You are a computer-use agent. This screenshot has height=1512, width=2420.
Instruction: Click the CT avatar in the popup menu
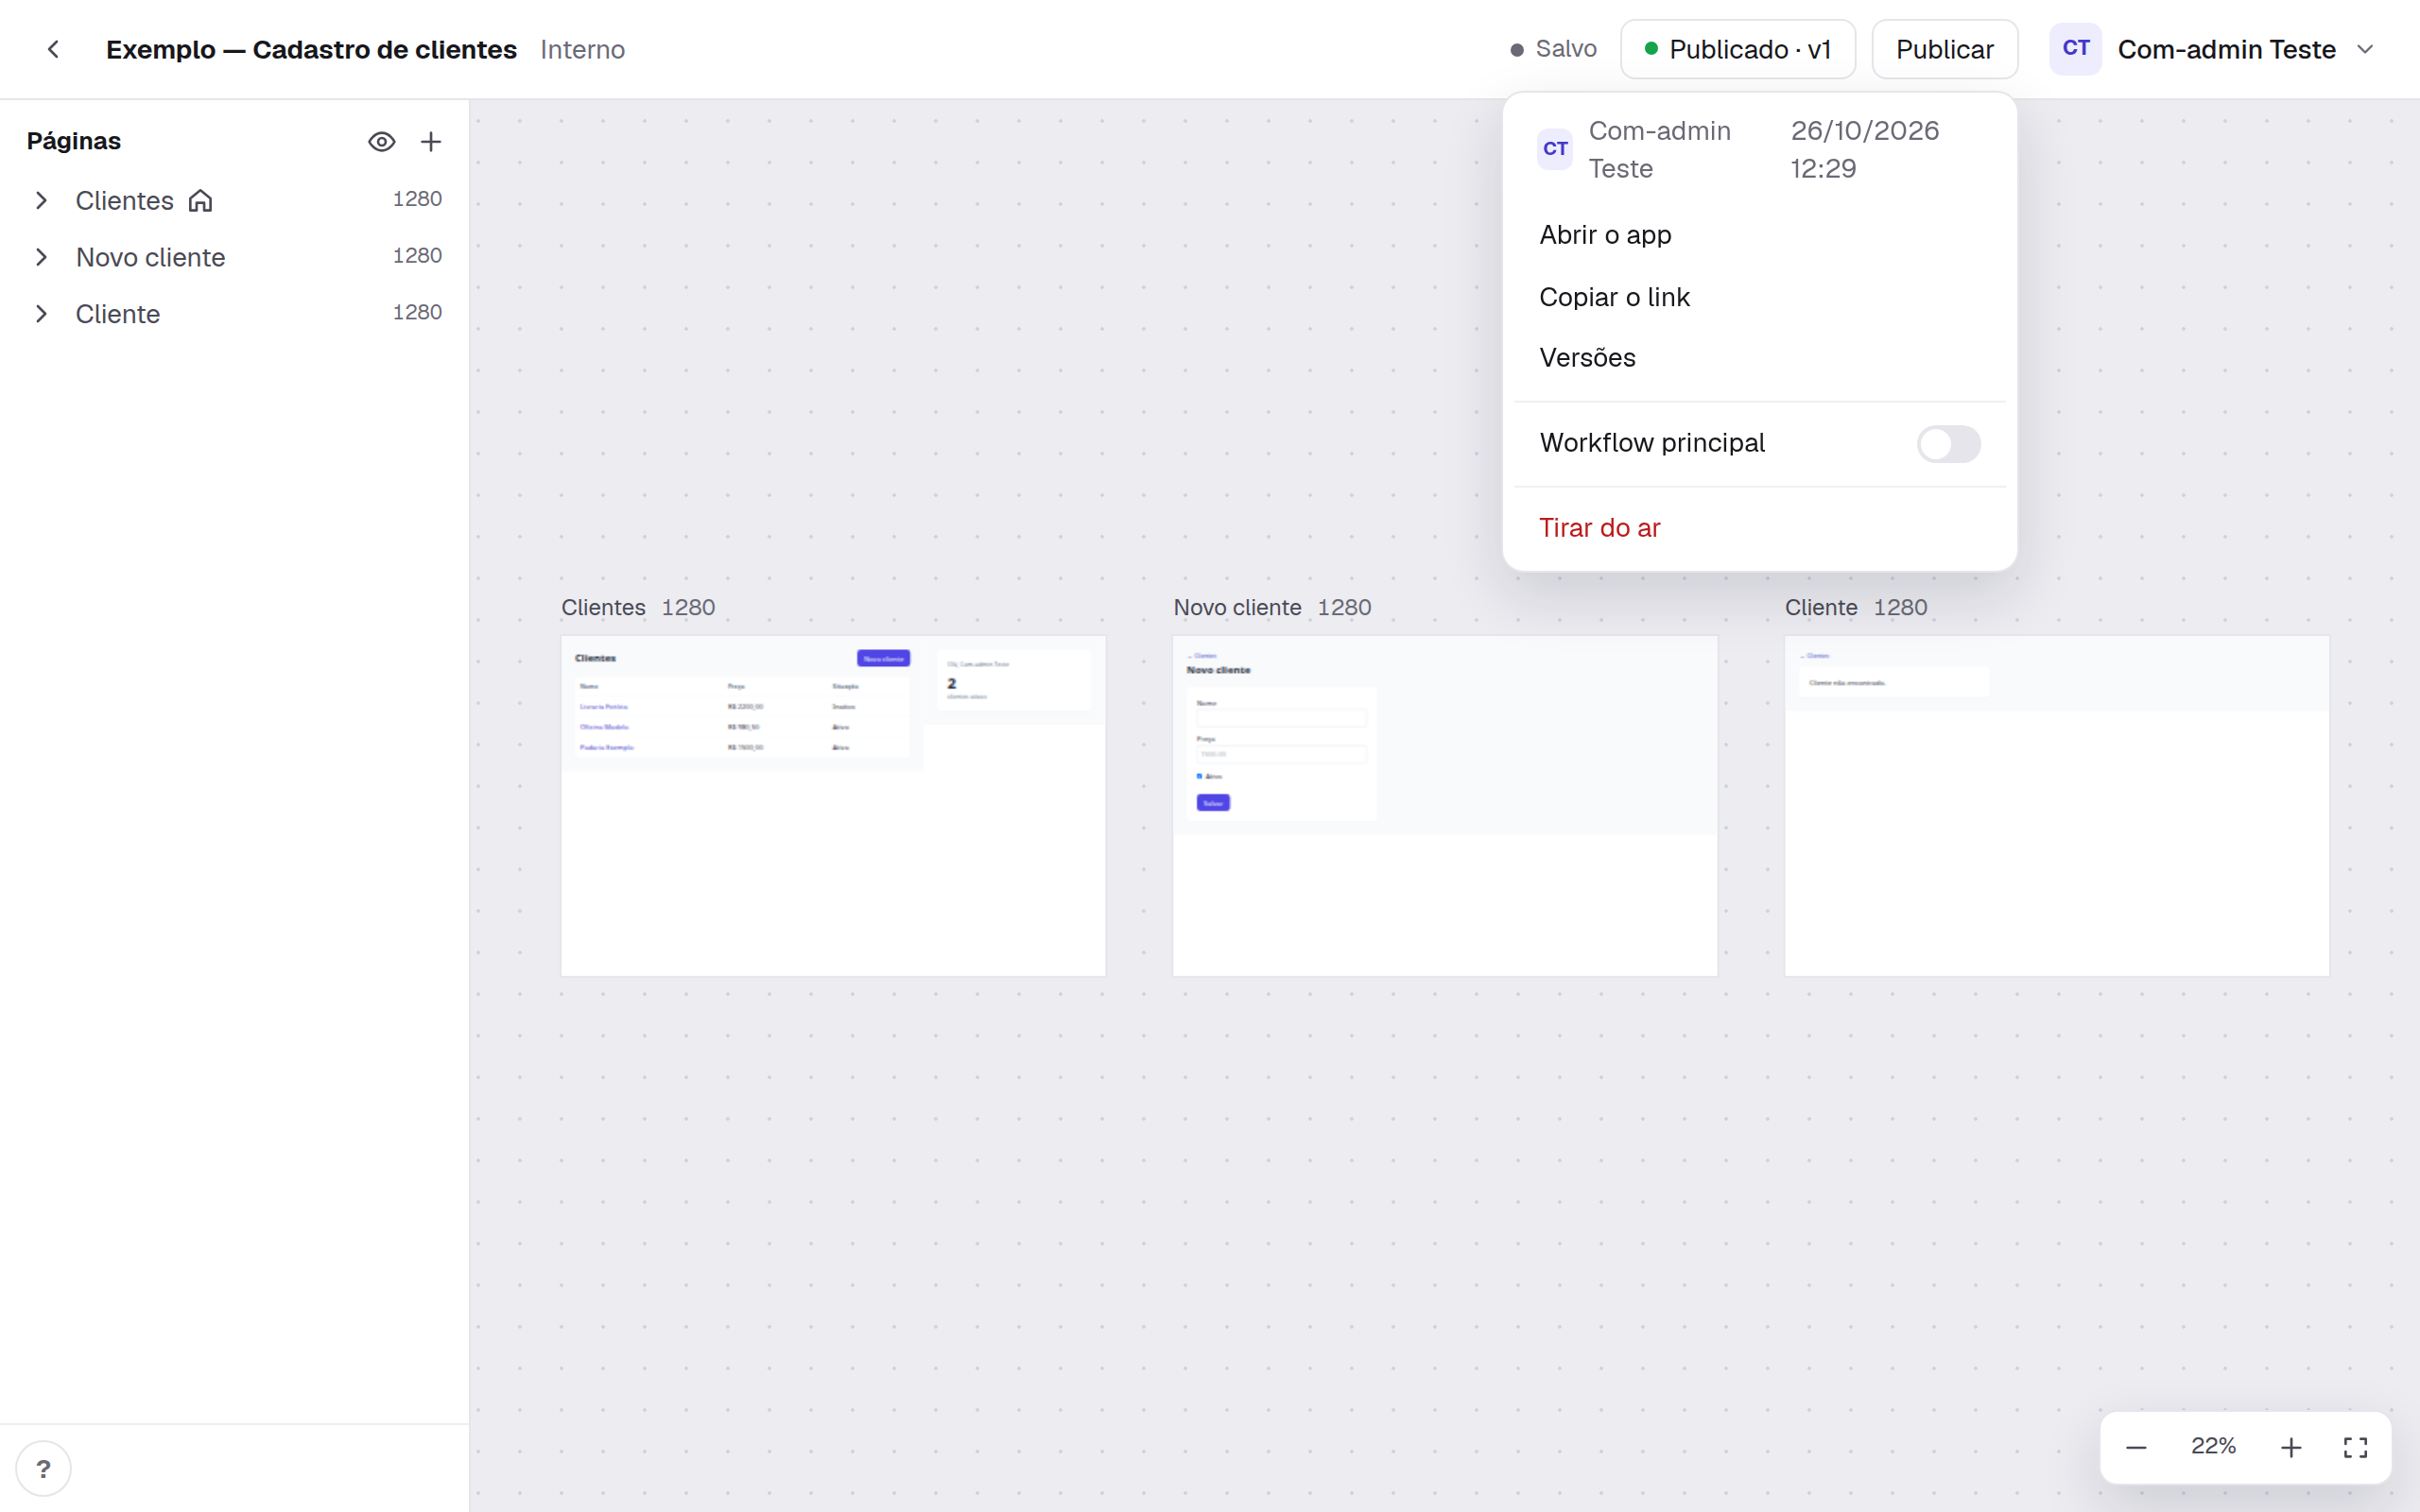[1555, 149]
